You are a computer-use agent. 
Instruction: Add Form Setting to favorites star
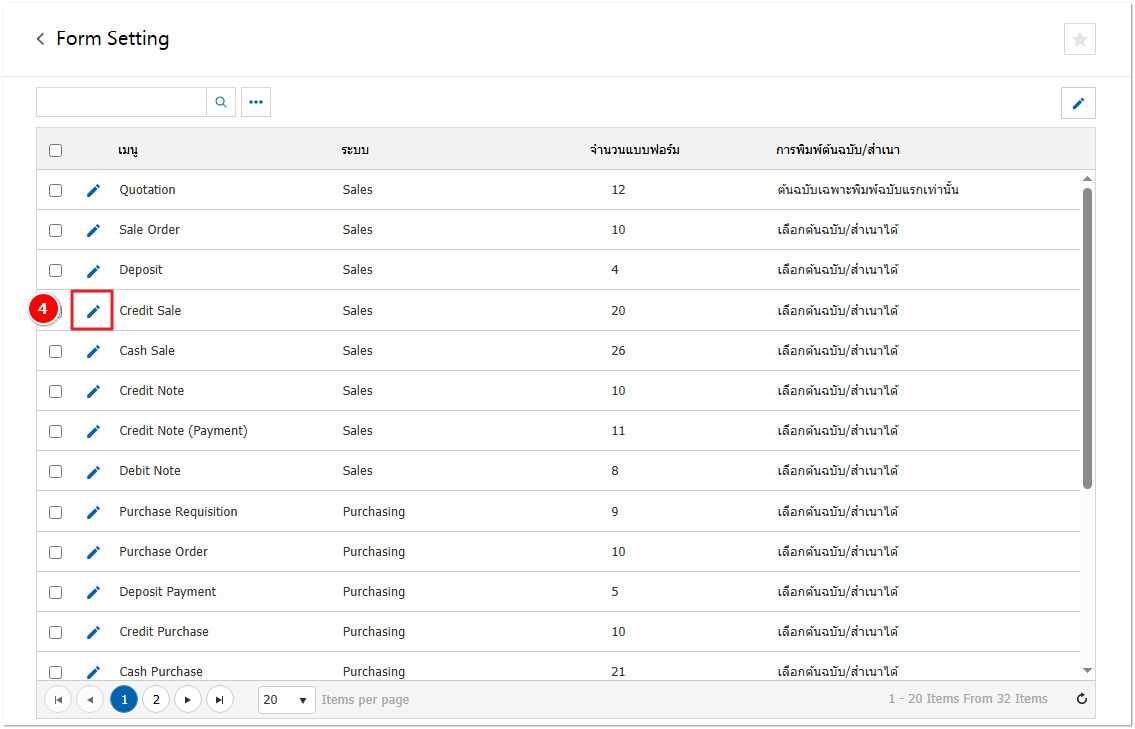pos(1079,39)
